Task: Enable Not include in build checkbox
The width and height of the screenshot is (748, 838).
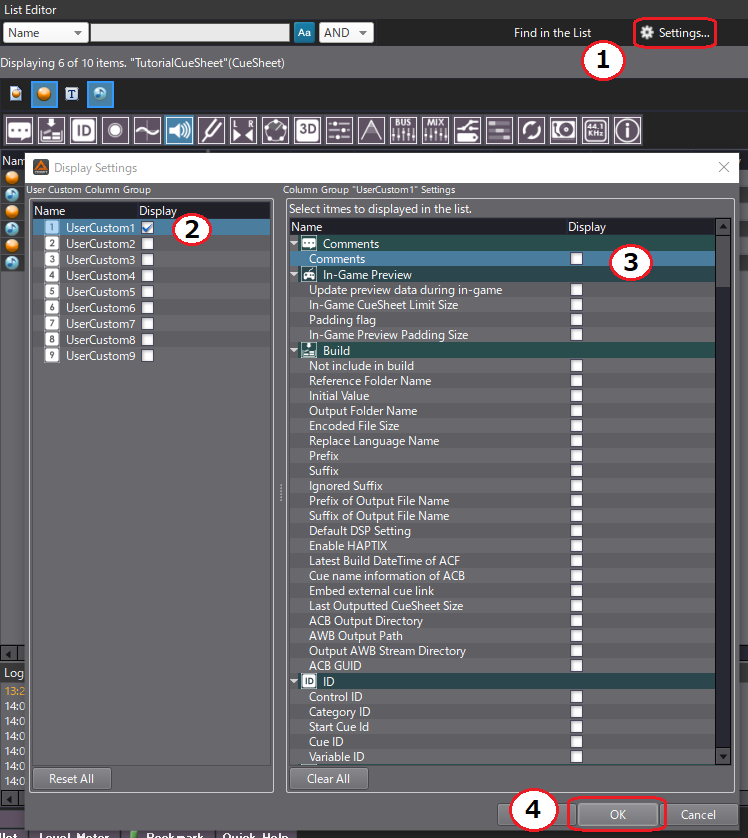Action: tap(576, 366)
